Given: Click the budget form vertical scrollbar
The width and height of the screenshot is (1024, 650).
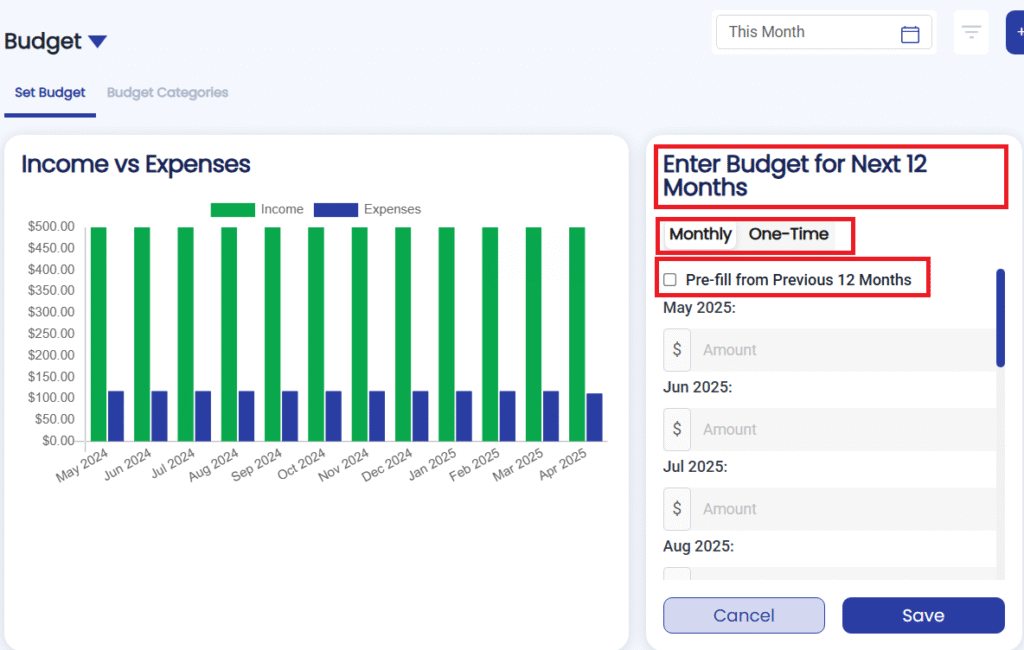Looking at the screenshot, I should click(1000, 318).
